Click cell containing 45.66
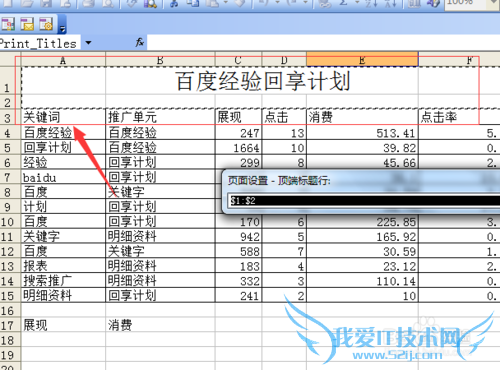This screenshot has width=500, height=370. coord(362,162)
